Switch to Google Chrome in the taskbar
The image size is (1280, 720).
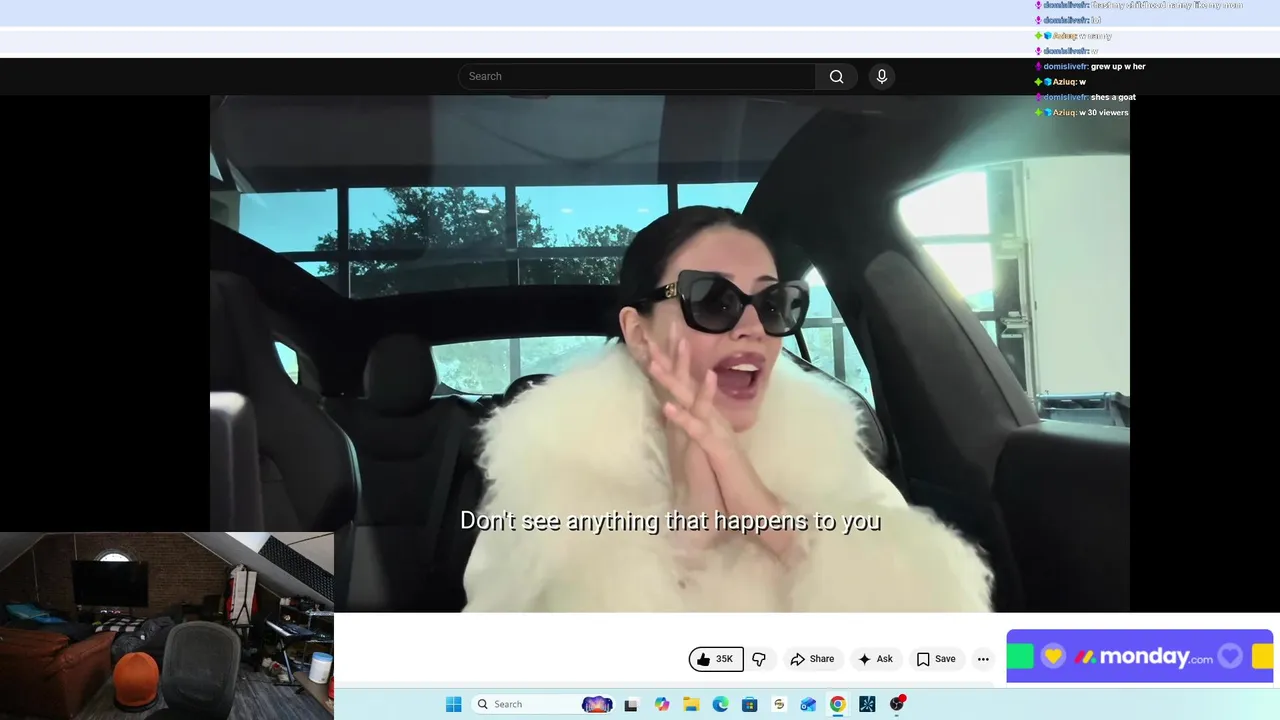pyautogui.click(x=837, y=704)
